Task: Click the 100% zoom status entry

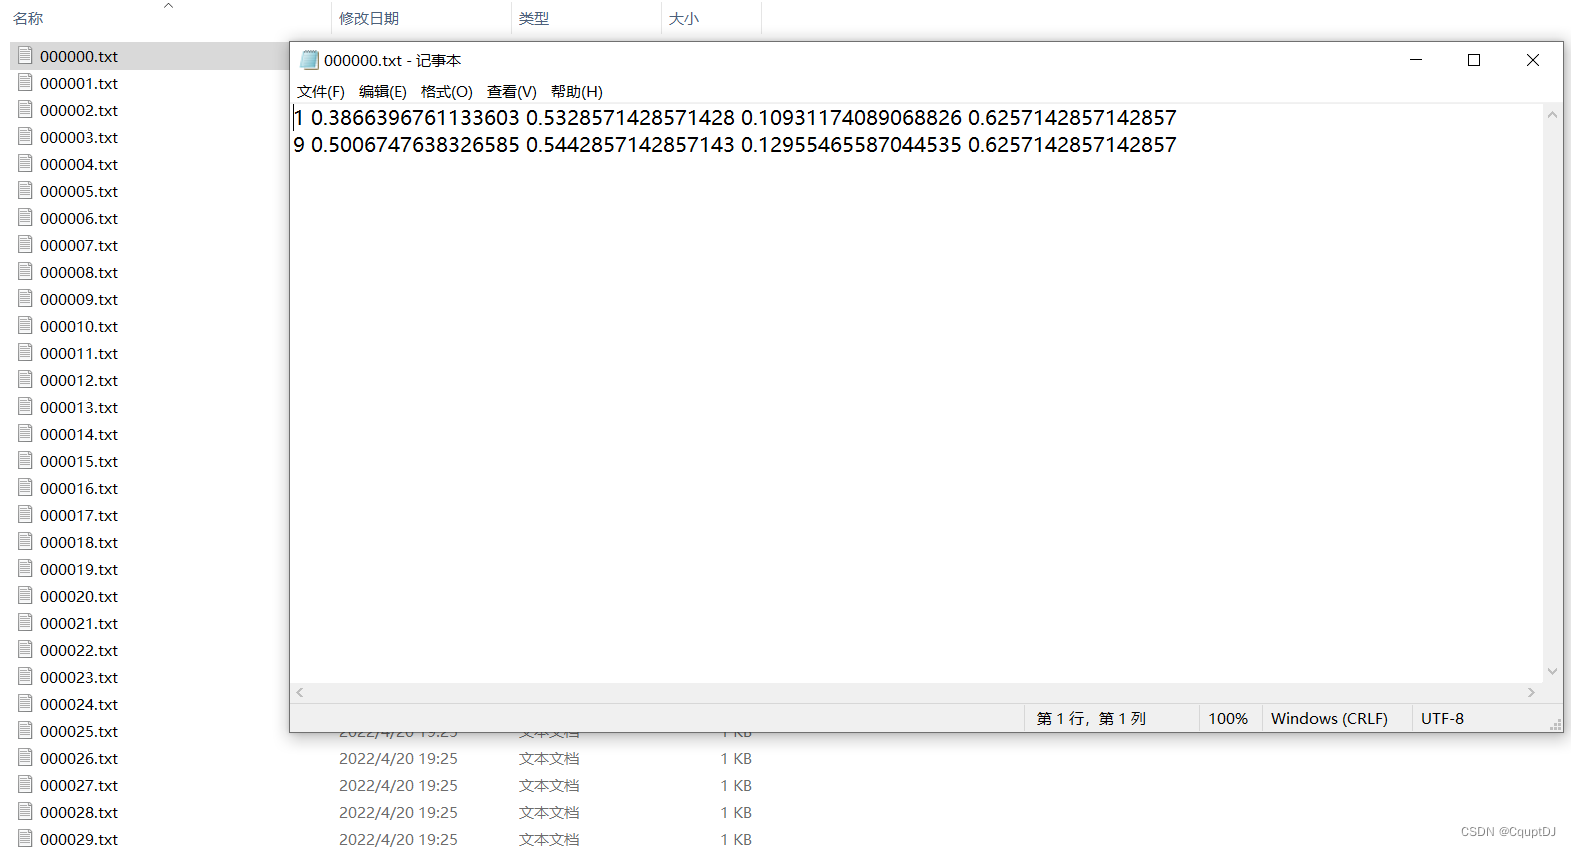Action: [x=1228, y=719]
